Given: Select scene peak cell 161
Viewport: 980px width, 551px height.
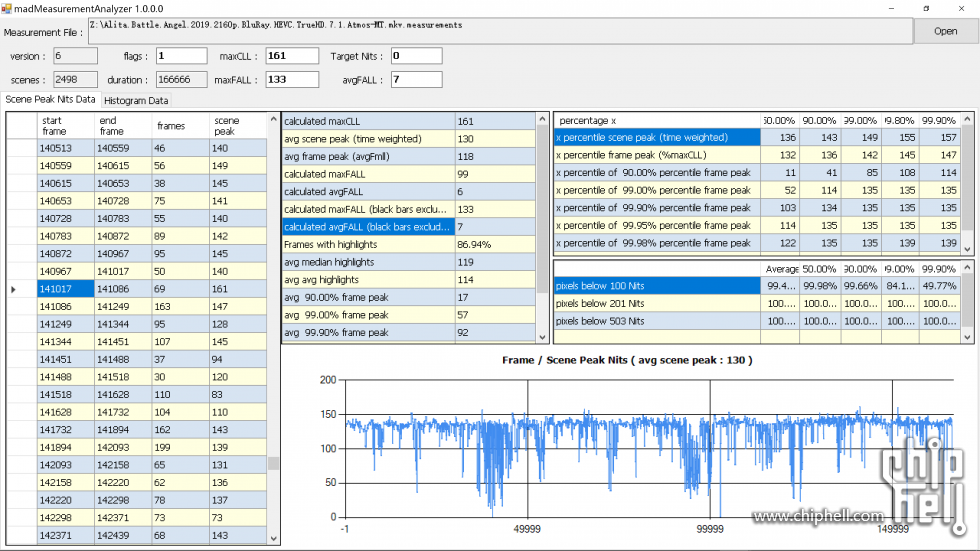Looking at the screenshot, I should click(x=238, y=289).
